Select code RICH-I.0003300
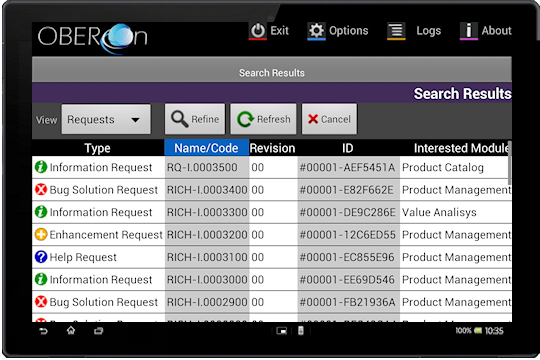 [x=207, y=212]
